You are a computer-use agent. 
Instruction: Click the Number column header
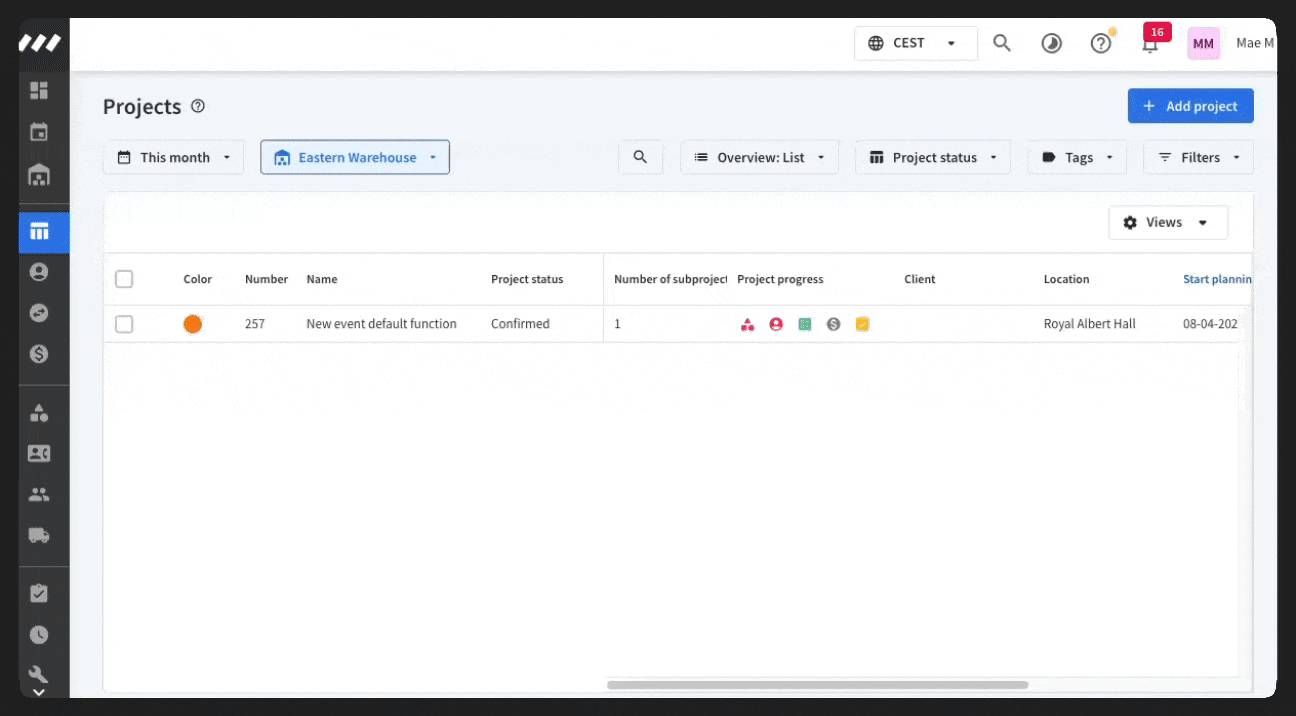coord(266,279)
